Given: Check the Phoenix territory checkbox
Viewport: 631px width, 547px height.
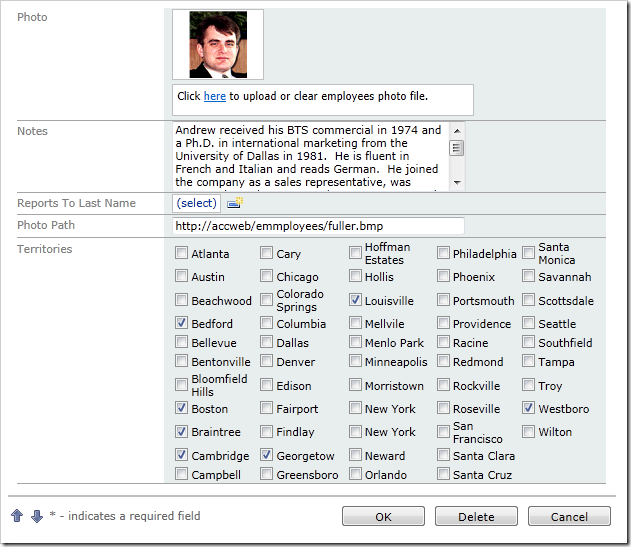Looking at the screenshot, I should (x=443, y=276).
